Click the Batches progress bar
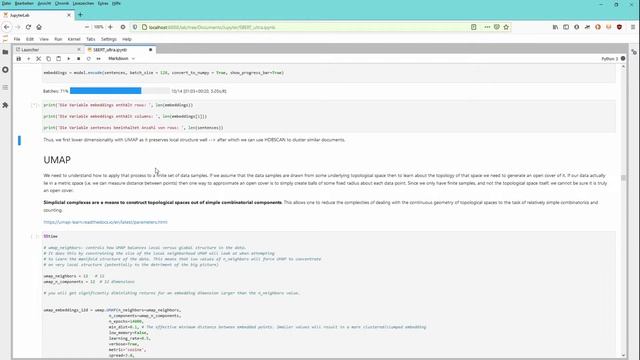 click(x=120, y=91)
